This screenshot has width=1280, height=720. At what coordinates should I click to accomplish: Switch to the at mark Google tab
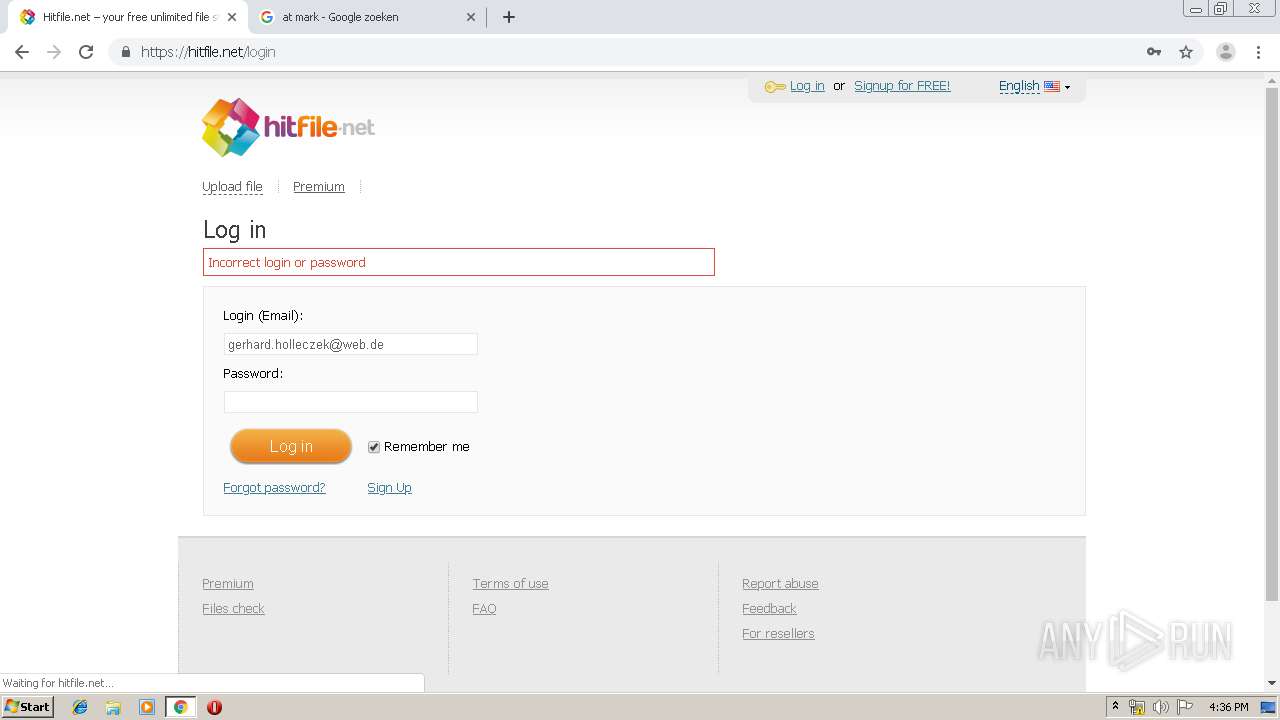pos(368,17)
